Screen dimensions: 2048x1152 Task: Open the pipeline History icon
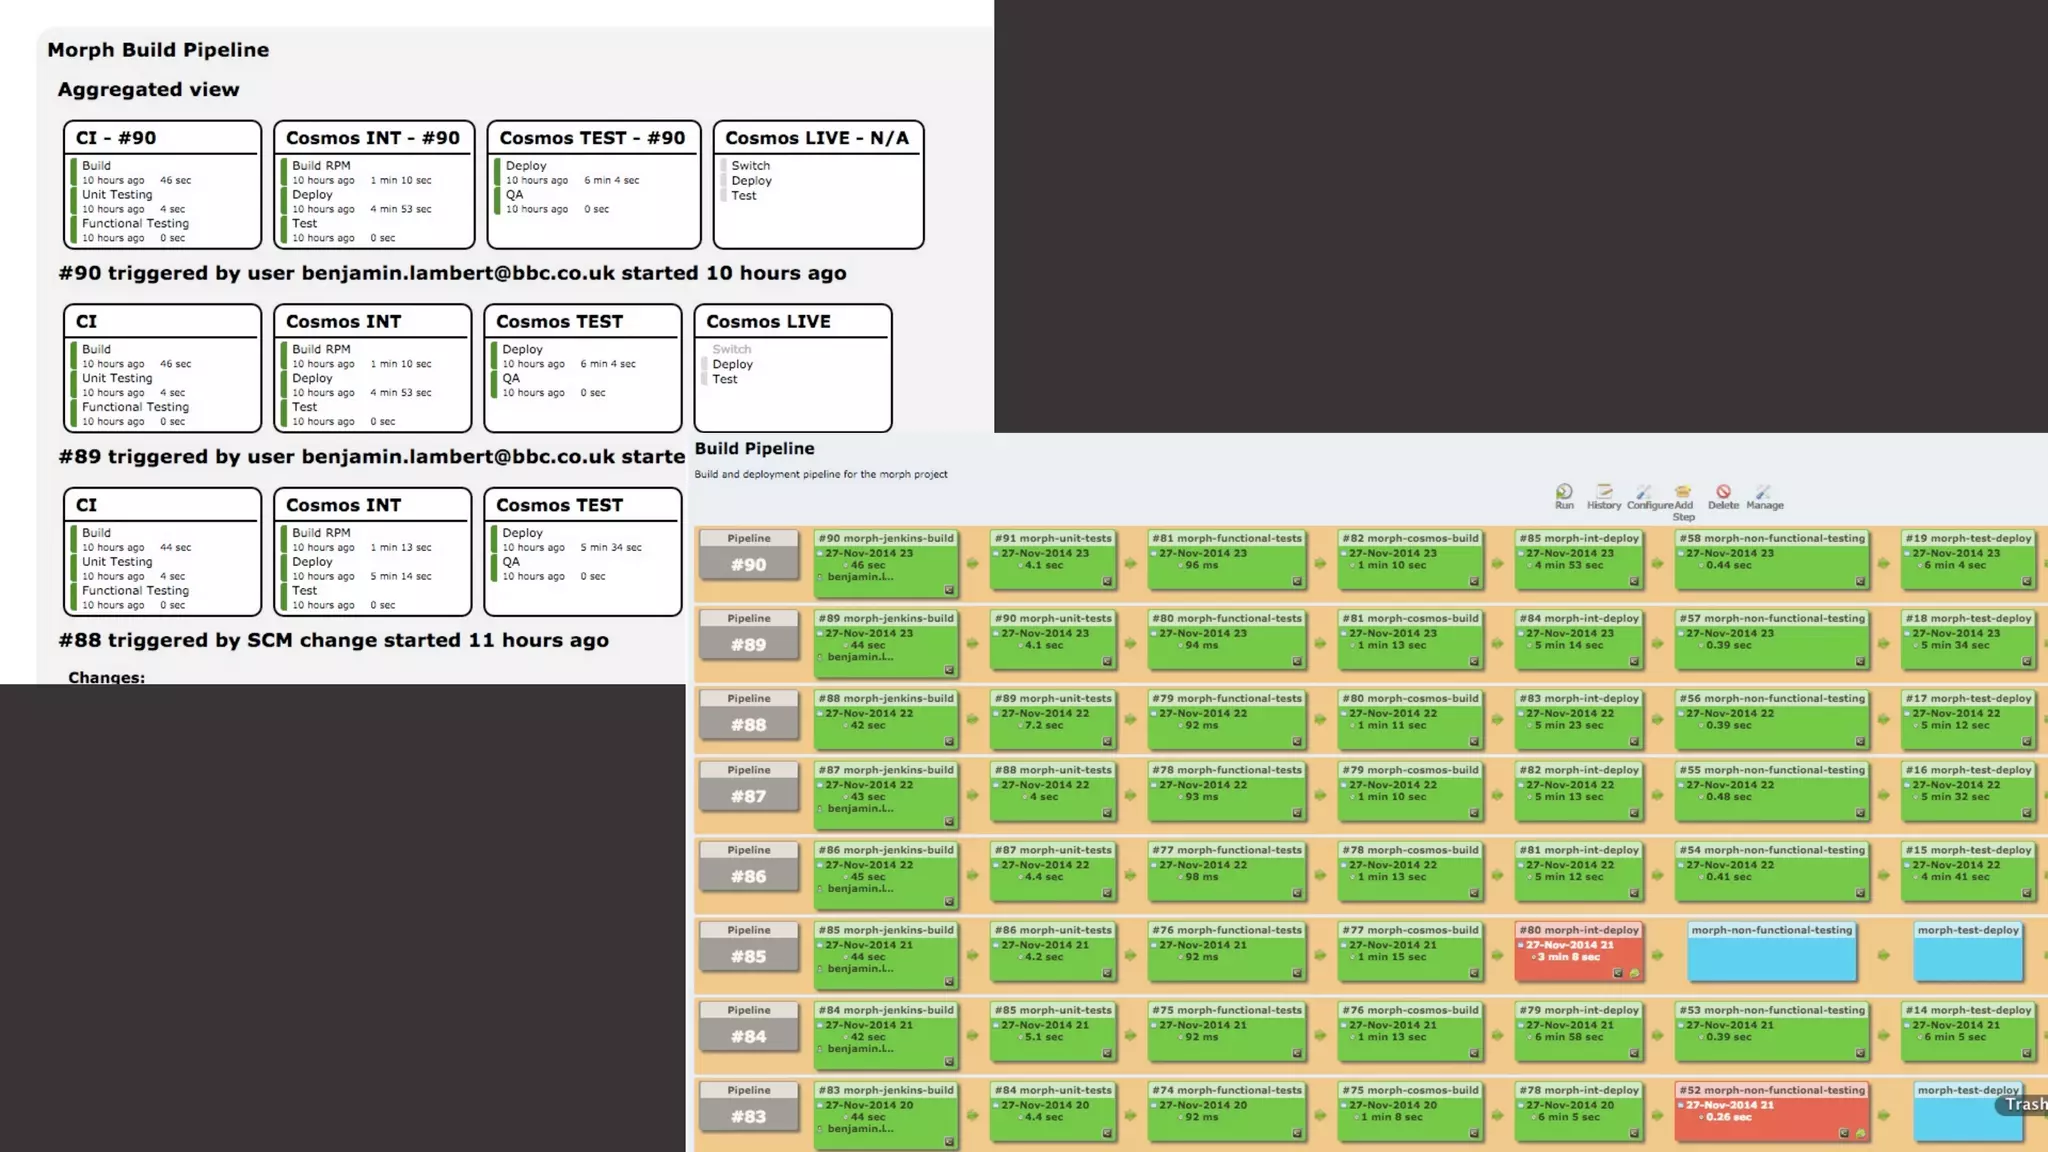click(x=1604, y=492)
